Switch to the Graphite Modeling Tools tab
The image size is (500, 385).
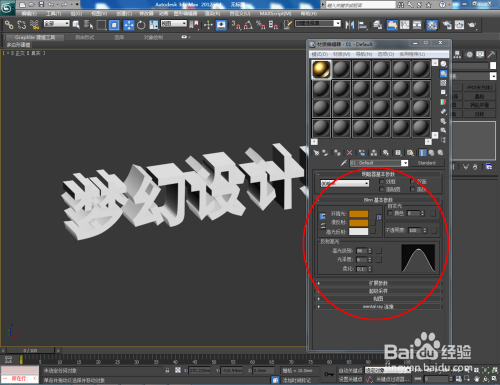coord(35,37)
